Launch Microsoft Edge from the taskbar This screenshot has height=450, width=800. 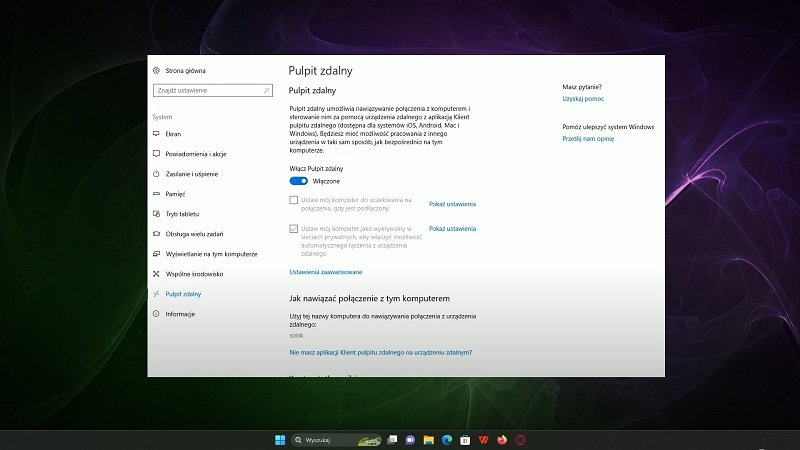pos(447,440)
